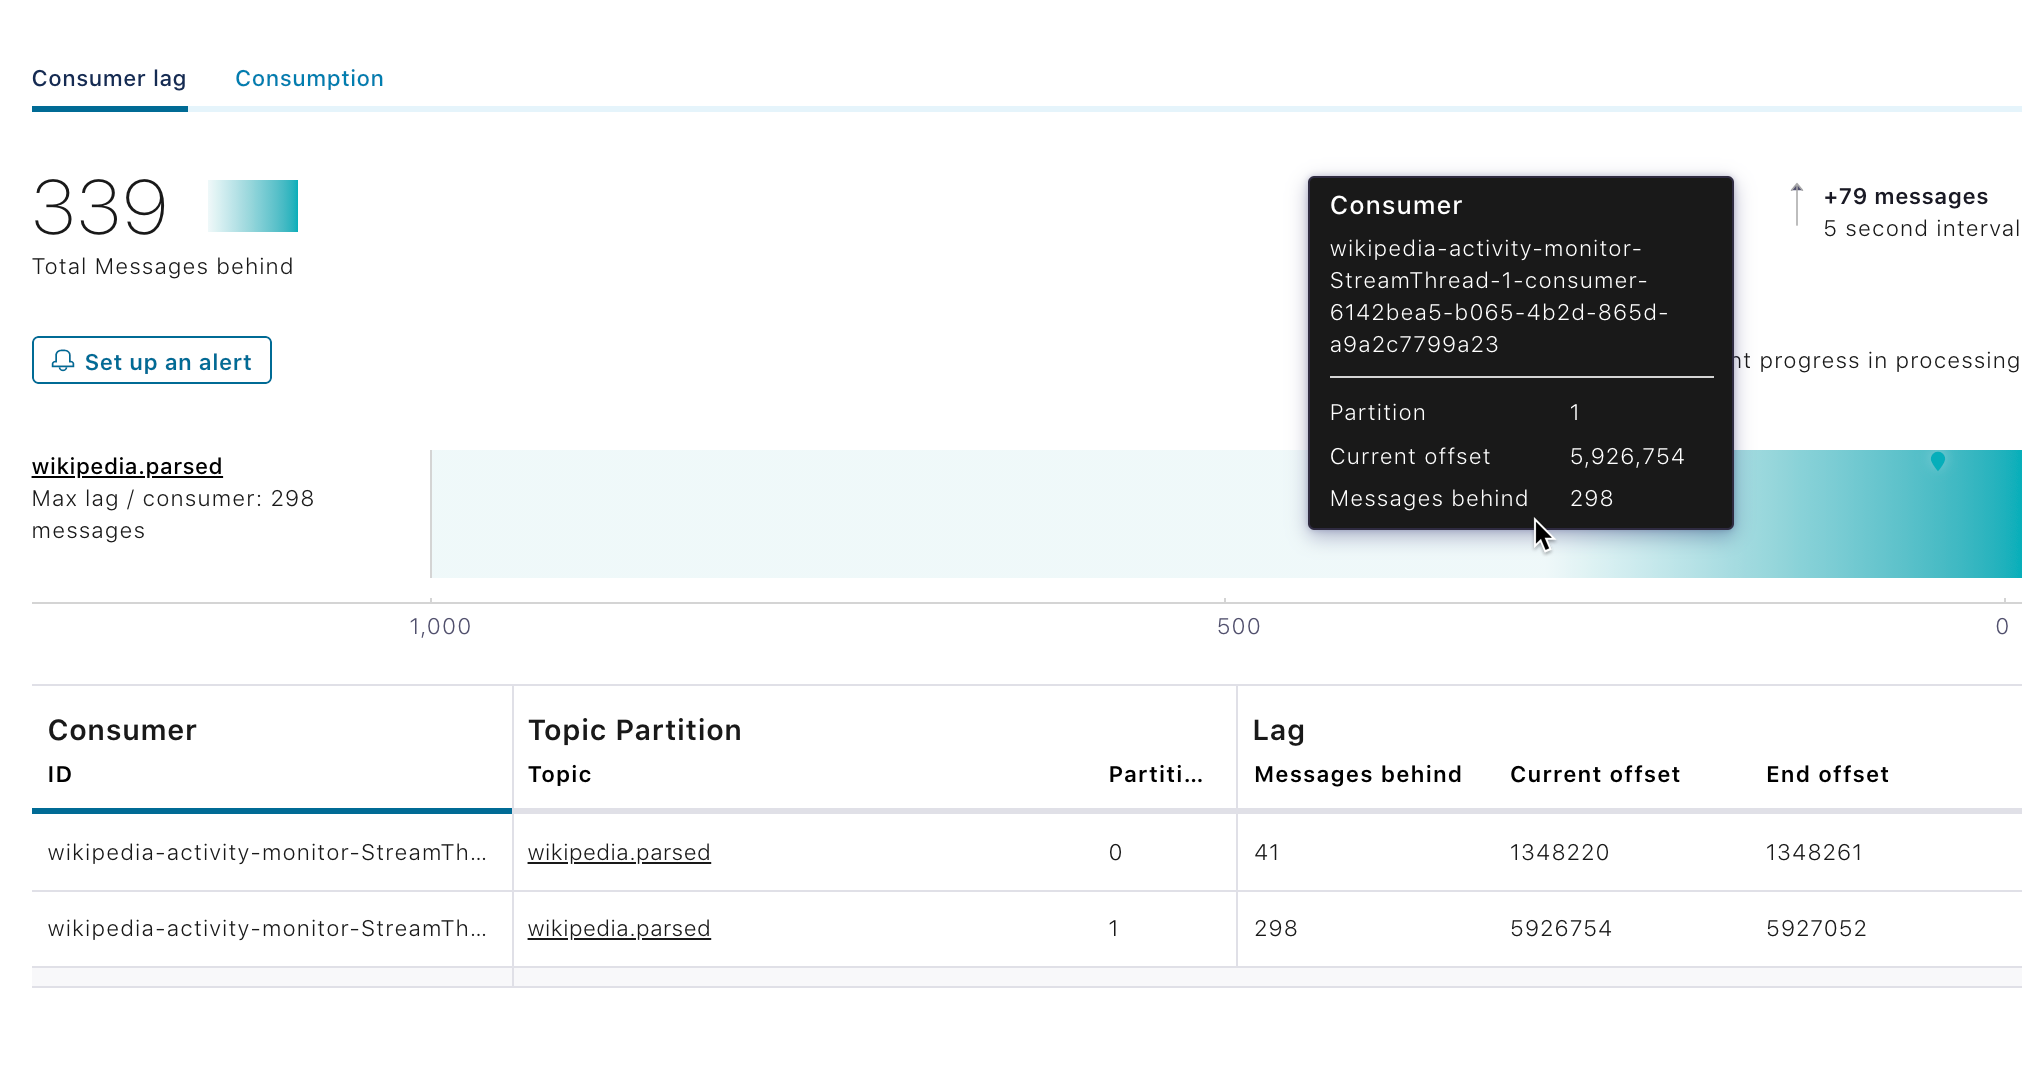Click the Max lag / consumer text
This screenshot has width=2040, height=1086.
coord(173,514)
